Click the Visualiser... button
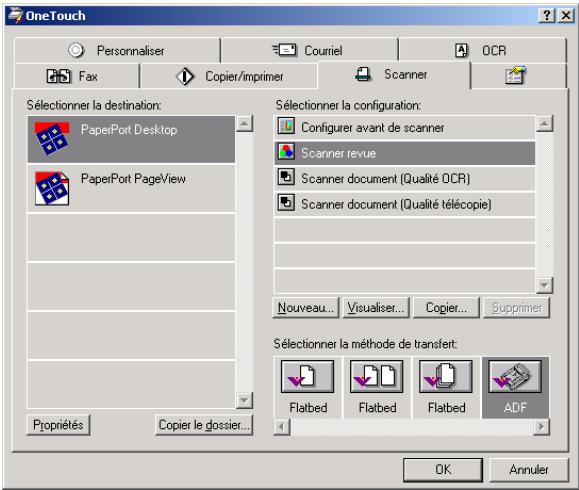This screenshot has height=490, width=579. 376,308
